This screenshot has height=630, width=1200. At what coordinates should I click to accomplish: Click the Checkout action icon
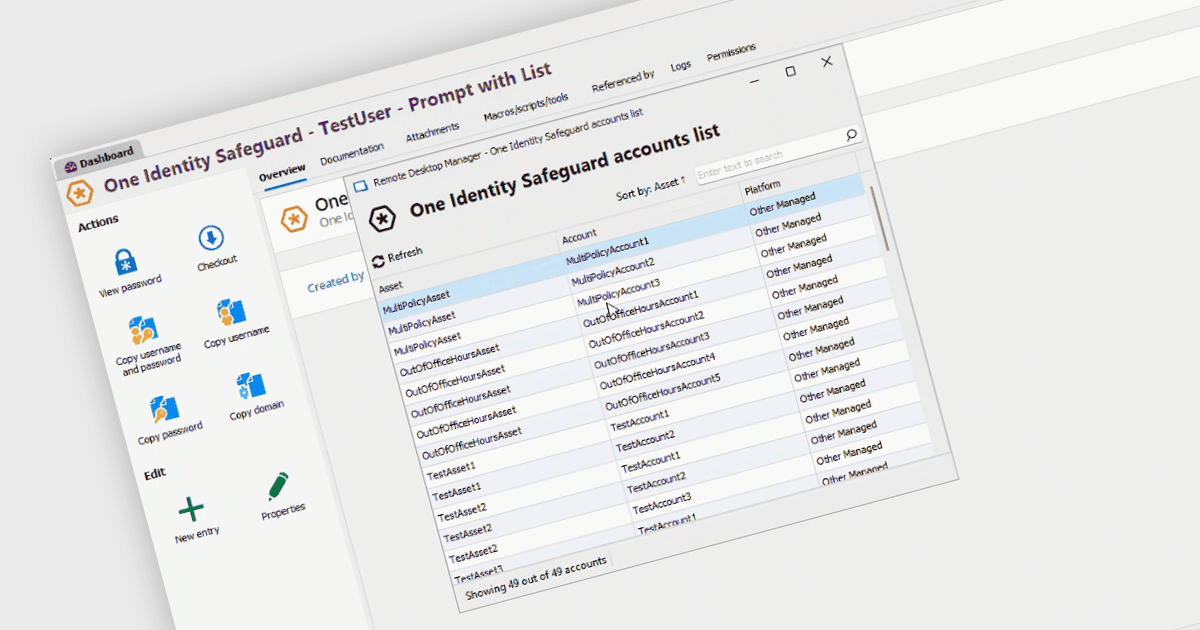pyautogui.click(x=211, y=237)
